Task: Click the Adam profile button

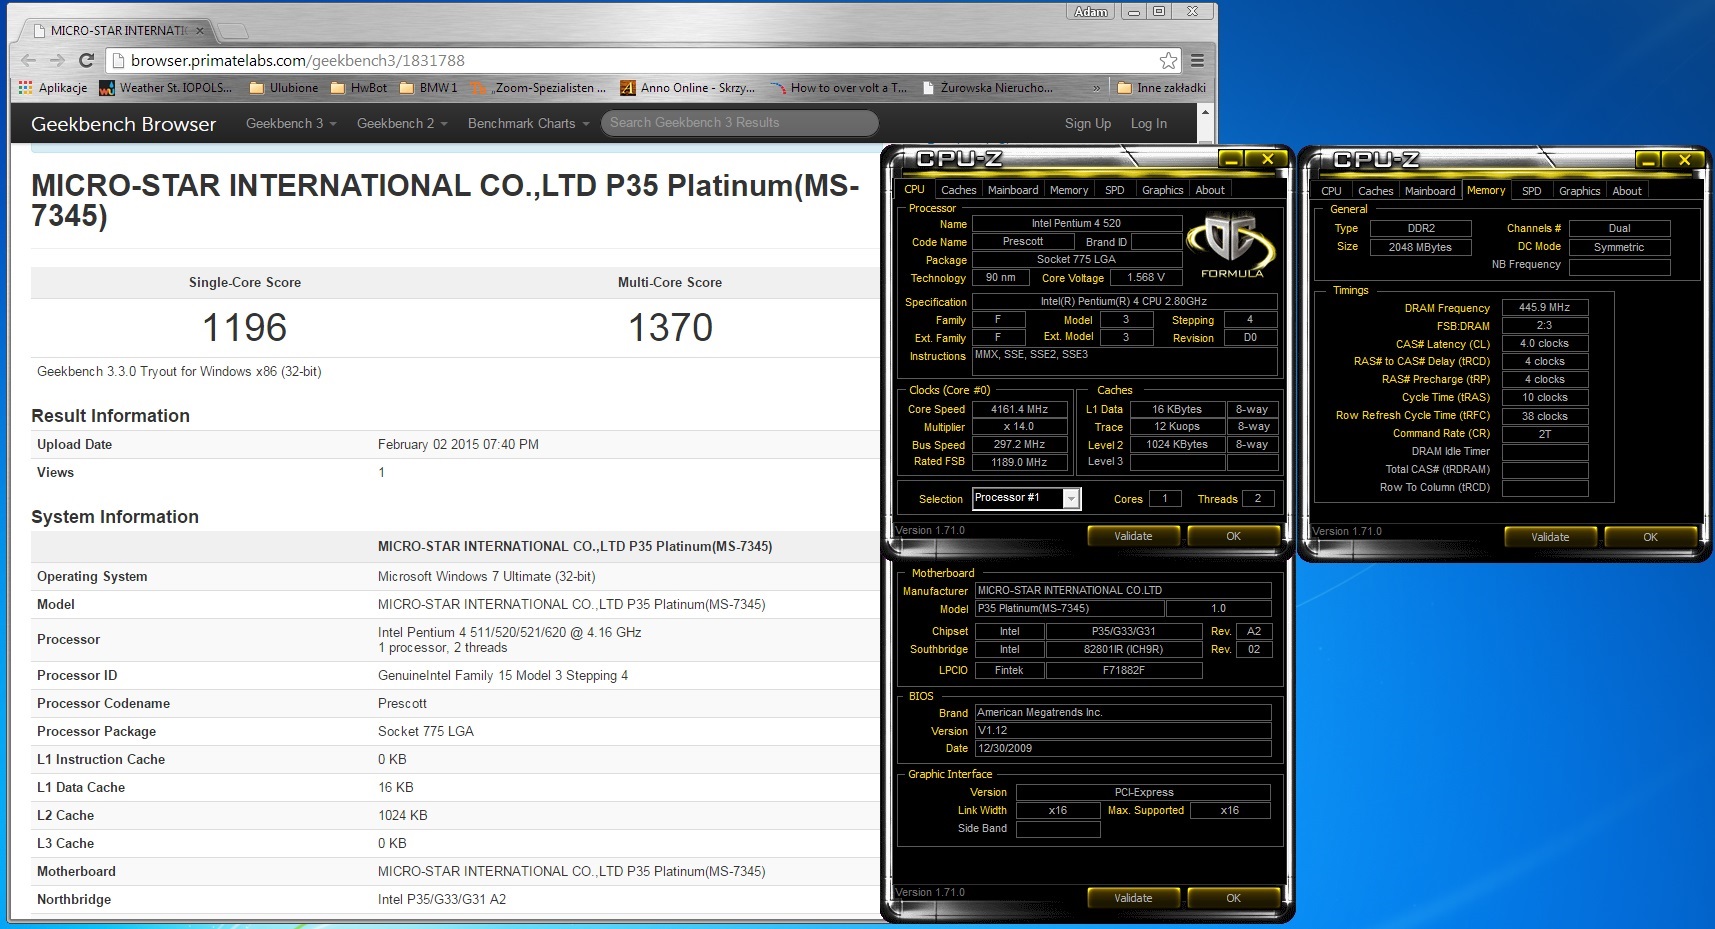Action: [1091, 12]
